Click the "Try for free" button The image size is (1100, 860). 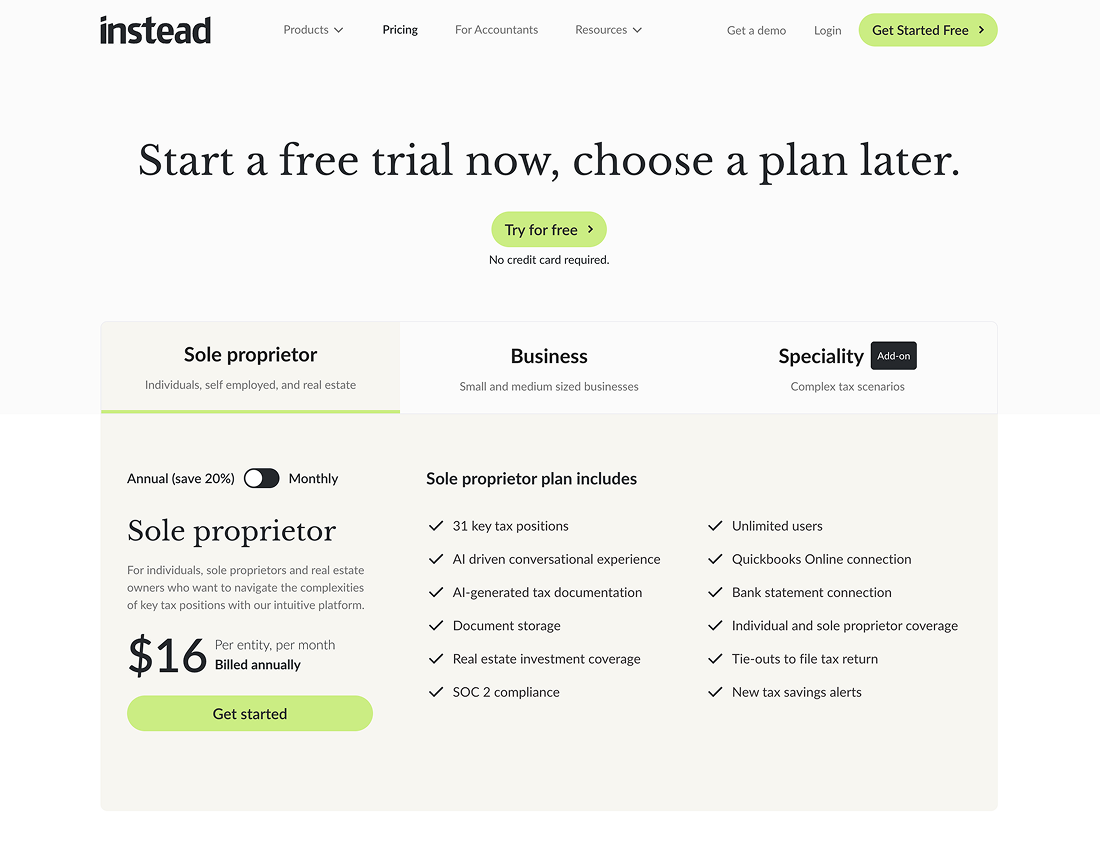pos(549,229)
